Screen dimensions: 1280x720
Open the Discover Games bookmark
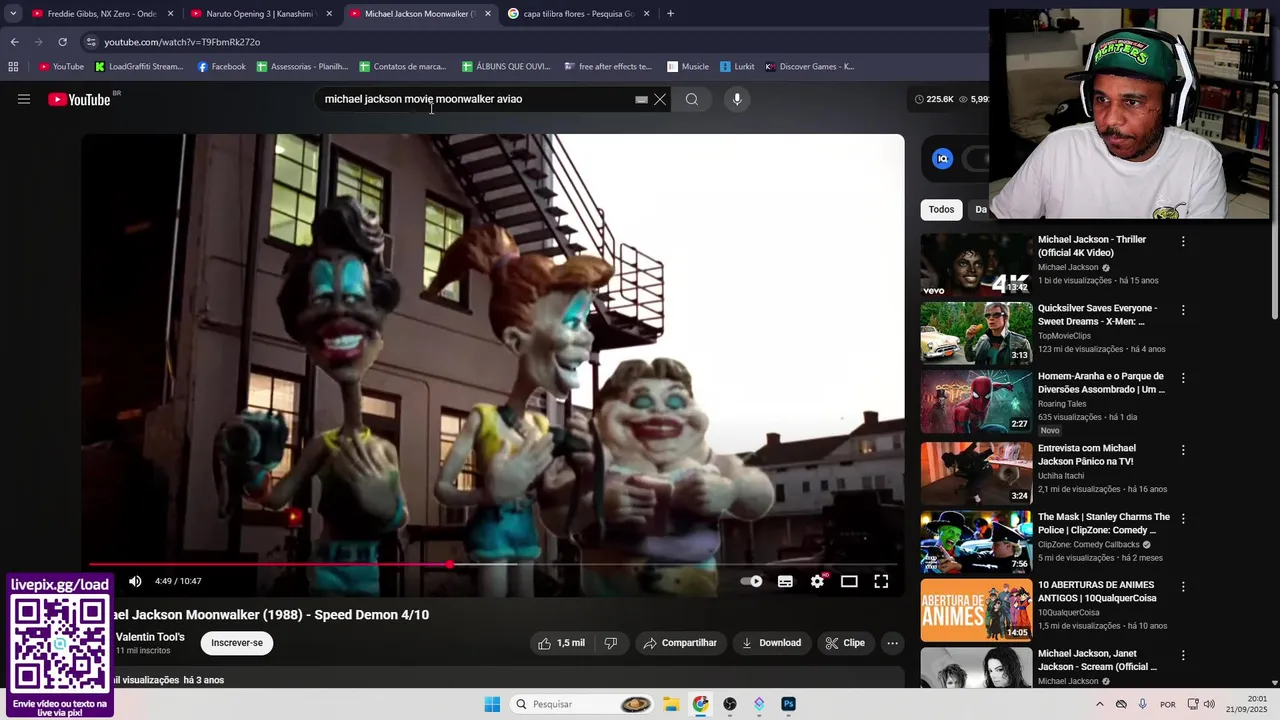[x=809, y=67]
